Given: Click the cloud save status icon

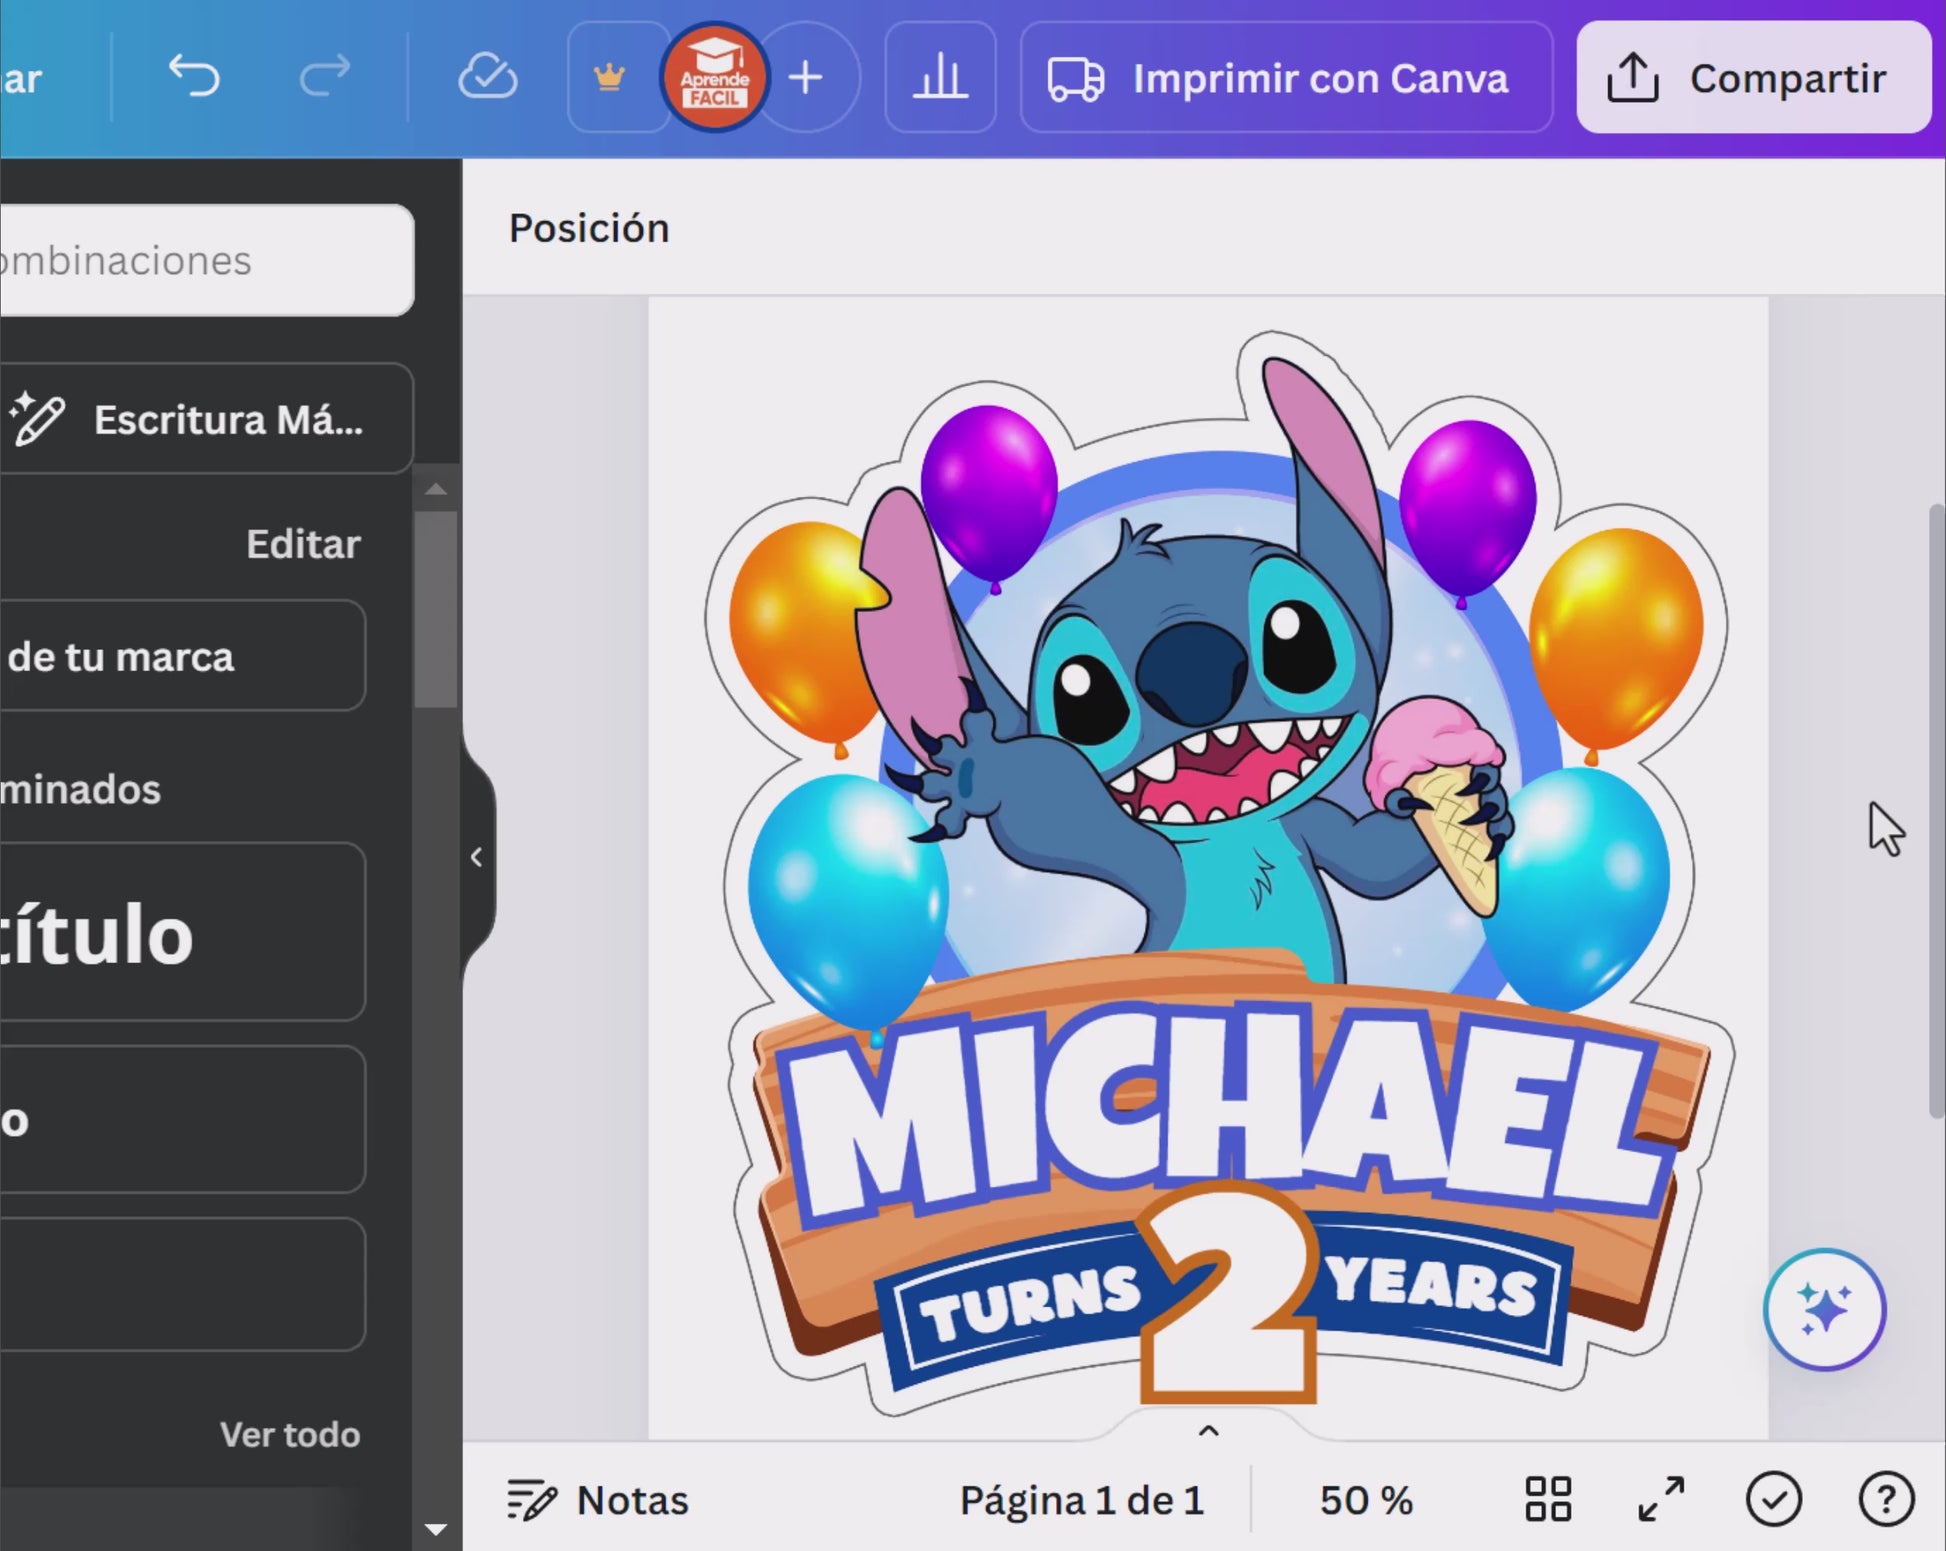Looking at the screenshot, I should (487, 77).
